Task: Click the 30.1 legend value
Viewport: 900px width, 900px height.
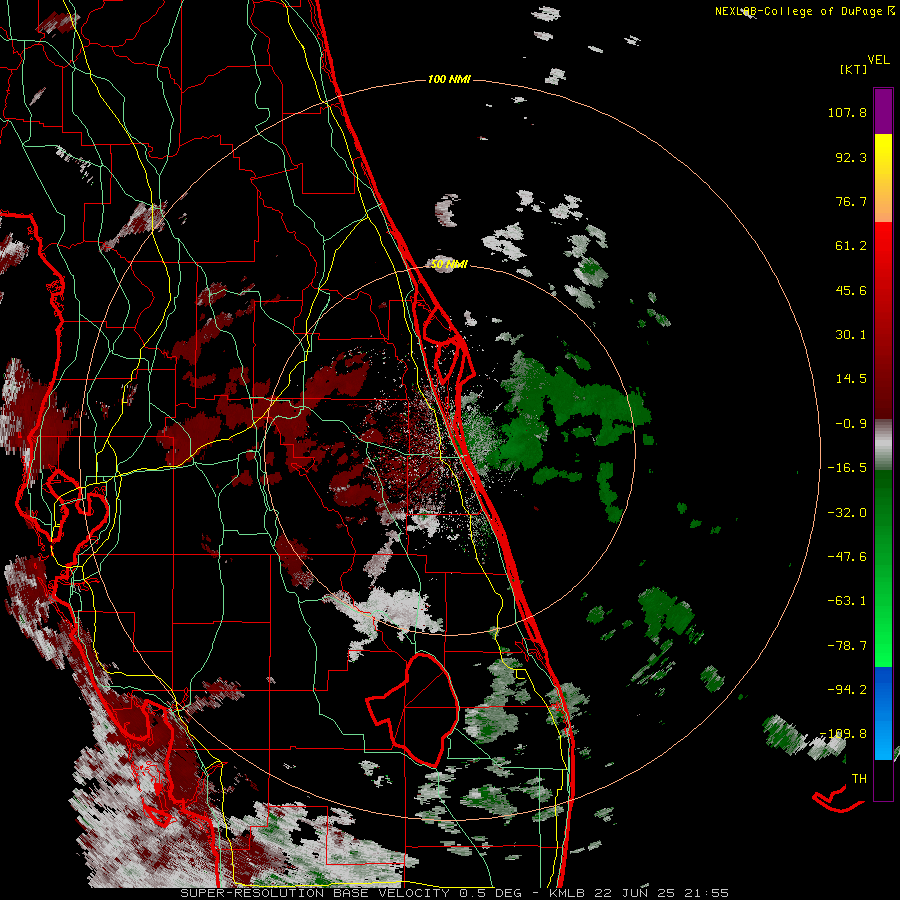Action: click(x=851, y=335)
